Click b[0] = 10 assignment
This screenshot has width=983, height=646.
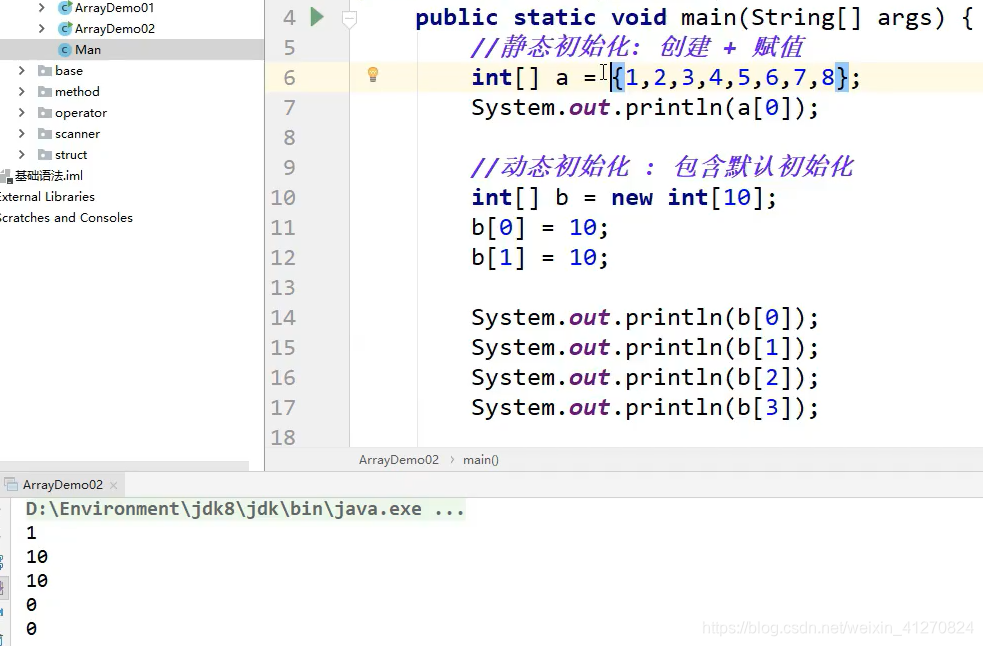pyautogui.click(x=540, y=228)
